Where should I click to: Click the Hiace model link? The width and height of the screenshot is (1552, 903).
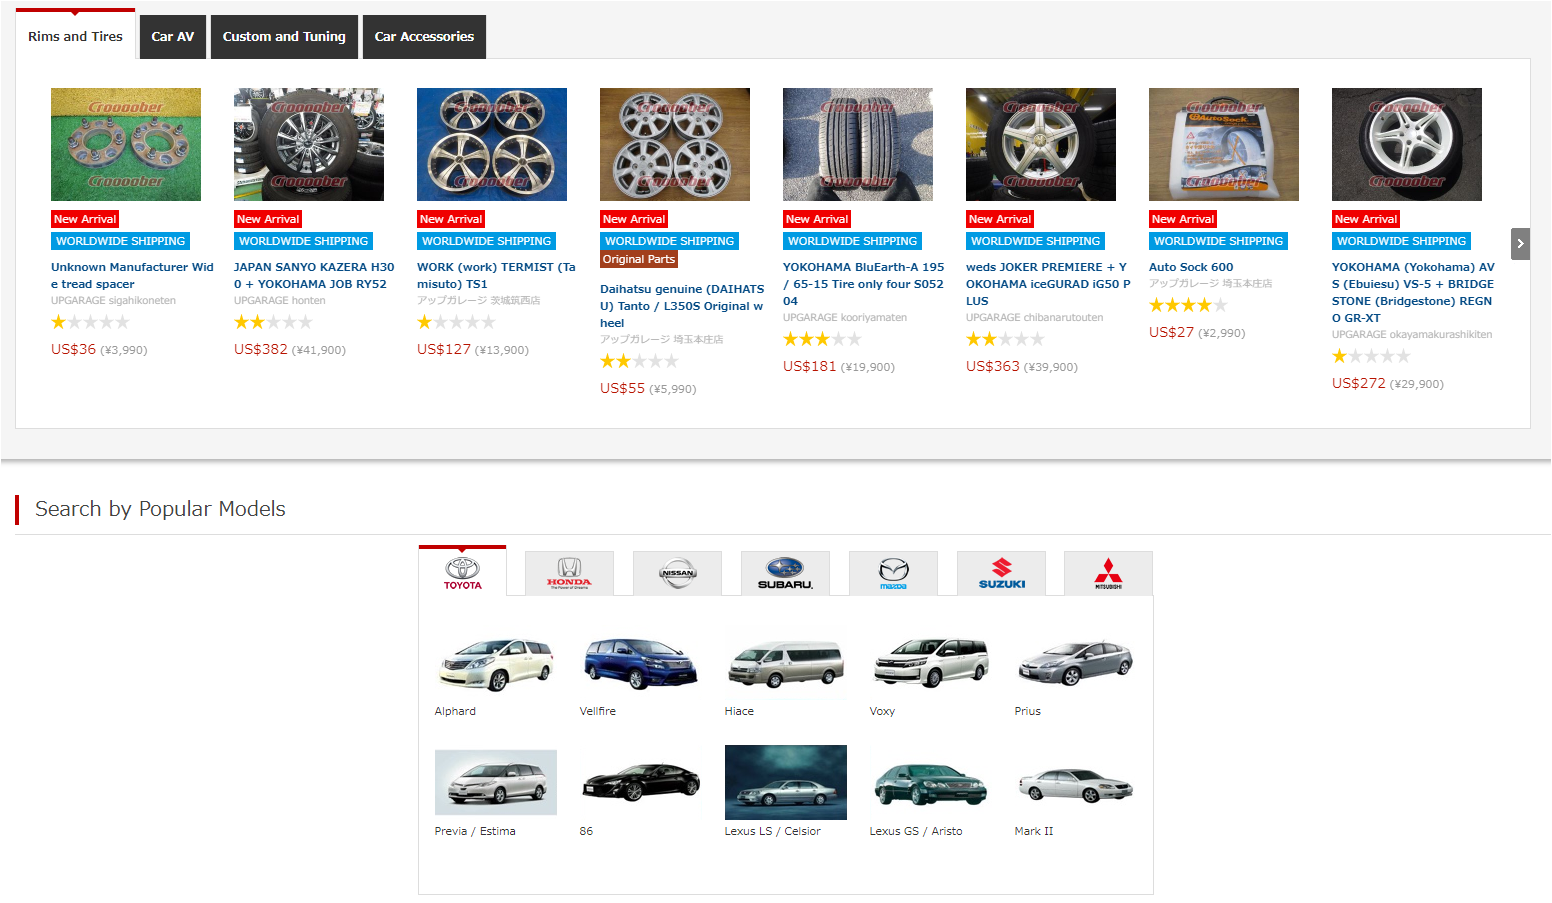tap(739, 711)
